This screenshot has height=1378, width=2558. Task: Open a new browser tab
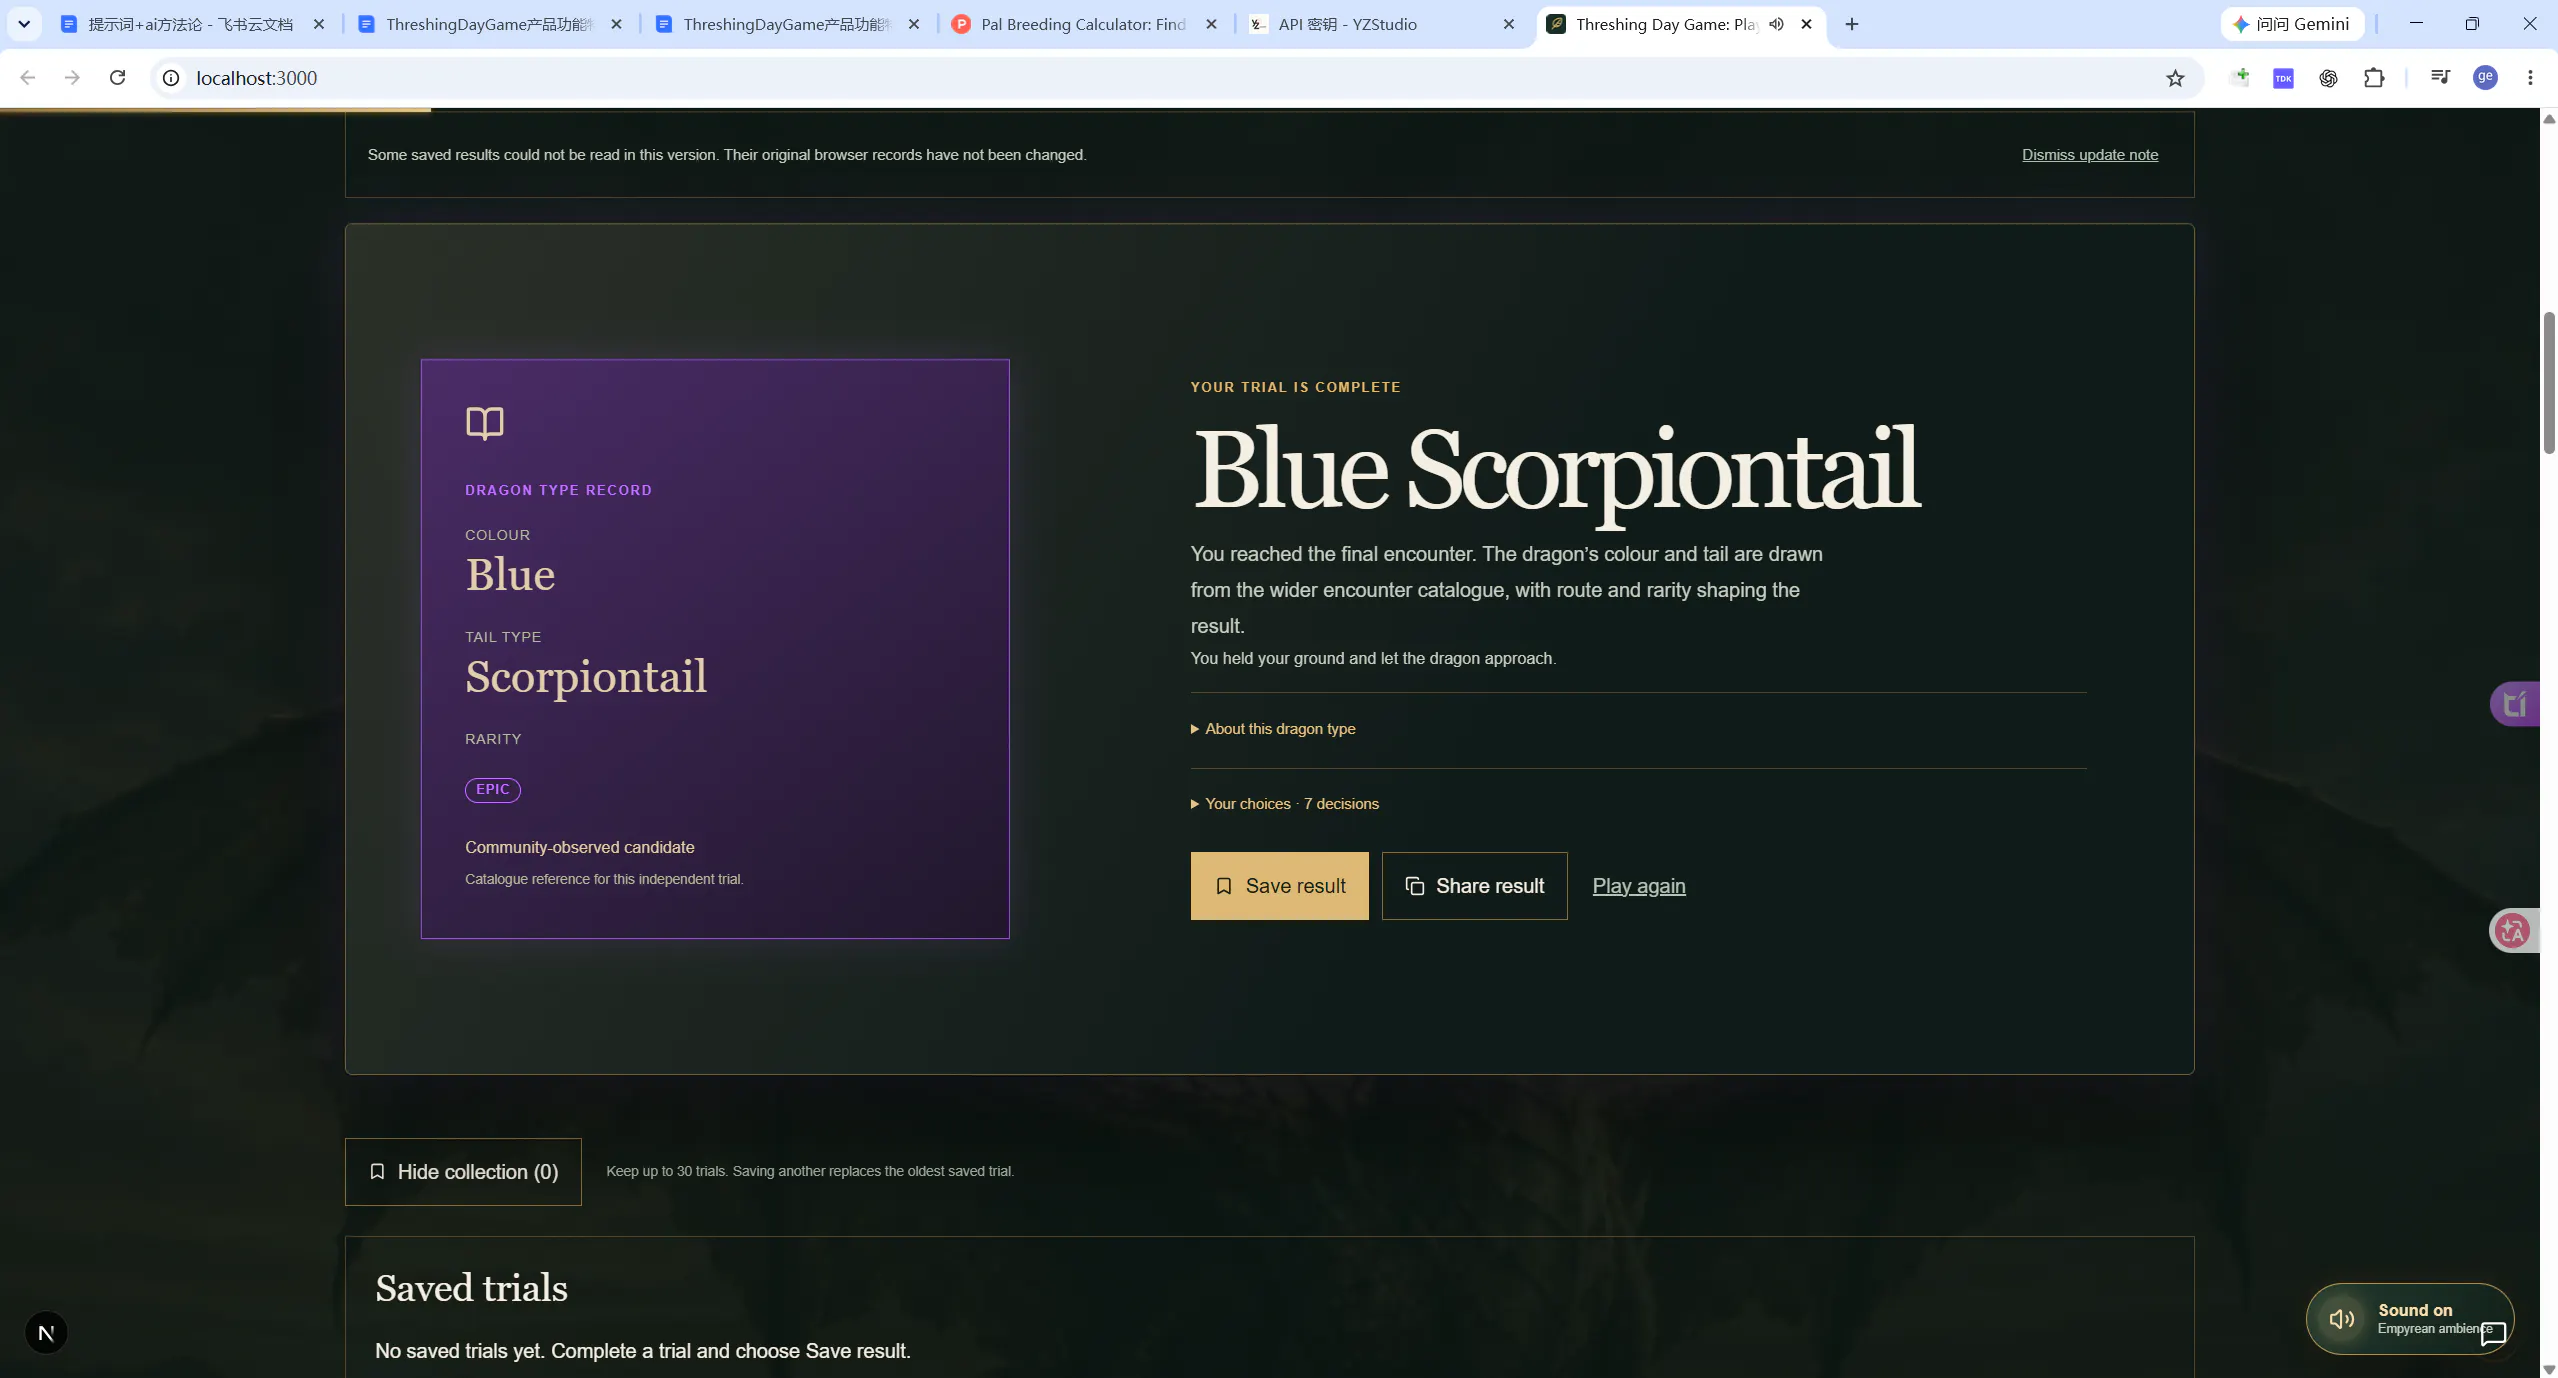pyautogui.click(x=1852, y=24)
